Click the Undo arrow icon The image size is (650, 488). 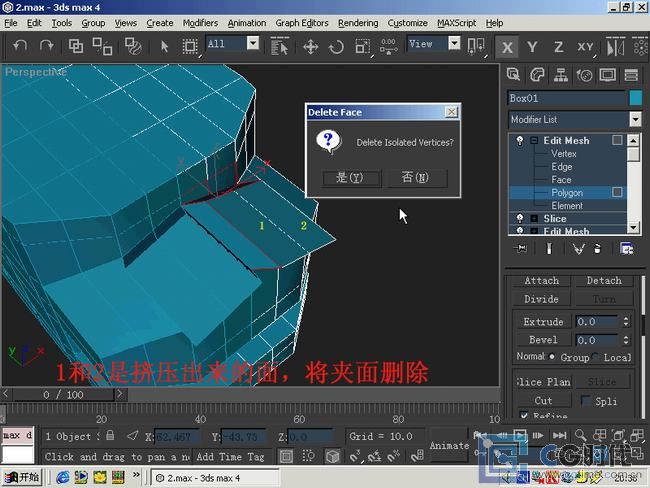[x=19, y=46]
